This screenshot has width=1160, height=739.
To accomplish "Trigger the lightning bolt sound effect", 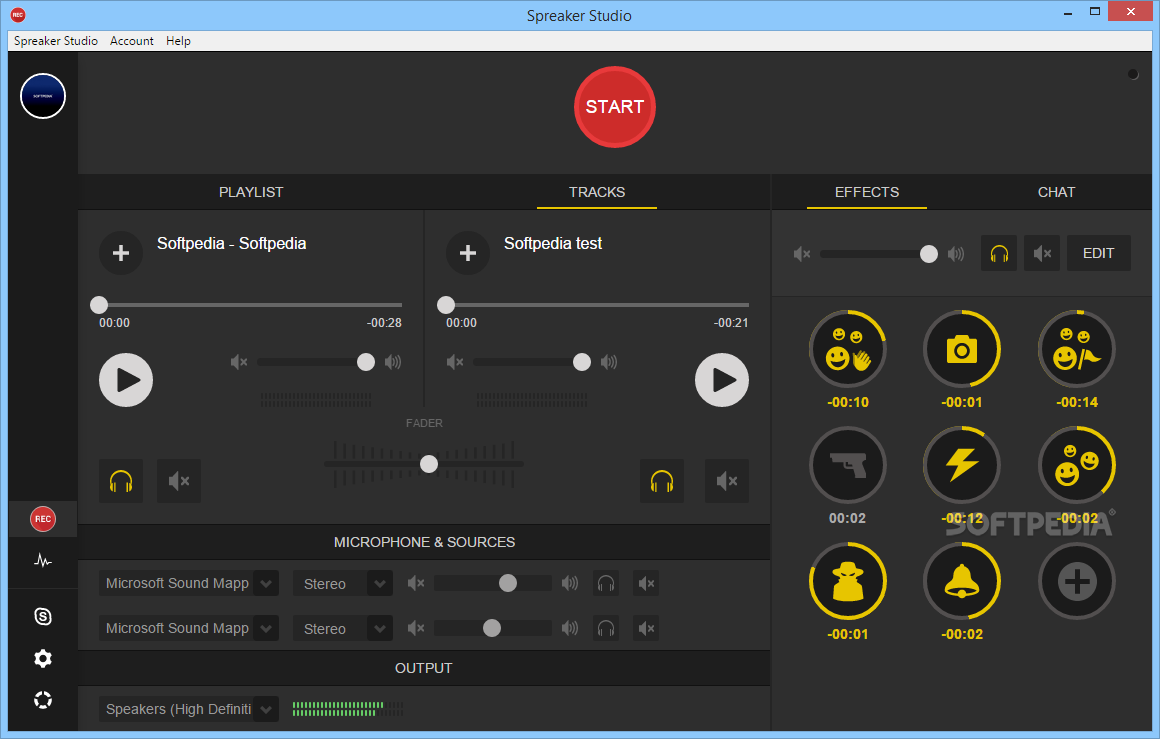I will 962,465.
